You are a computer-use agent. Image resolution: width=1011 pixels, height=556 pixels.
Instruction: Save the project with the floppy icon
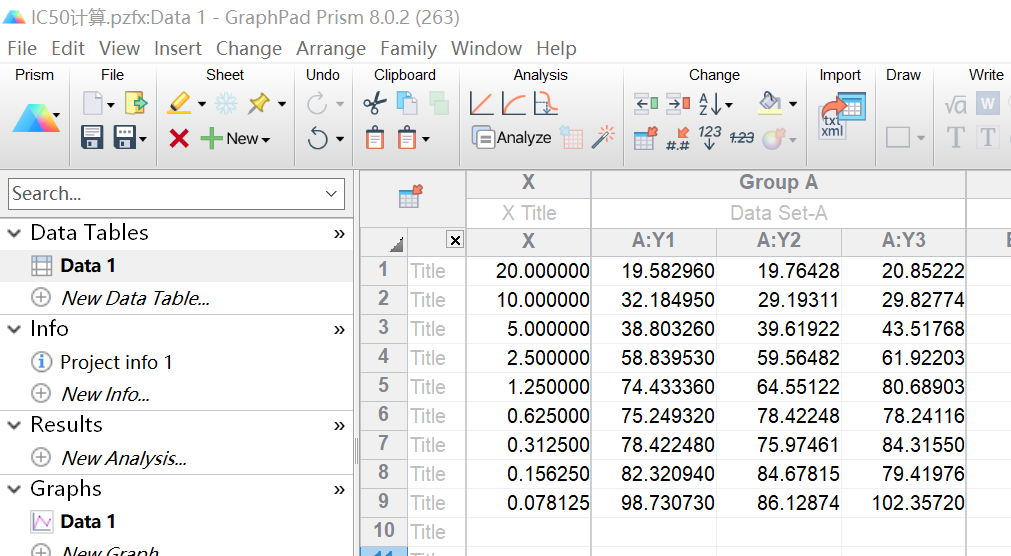92,137
